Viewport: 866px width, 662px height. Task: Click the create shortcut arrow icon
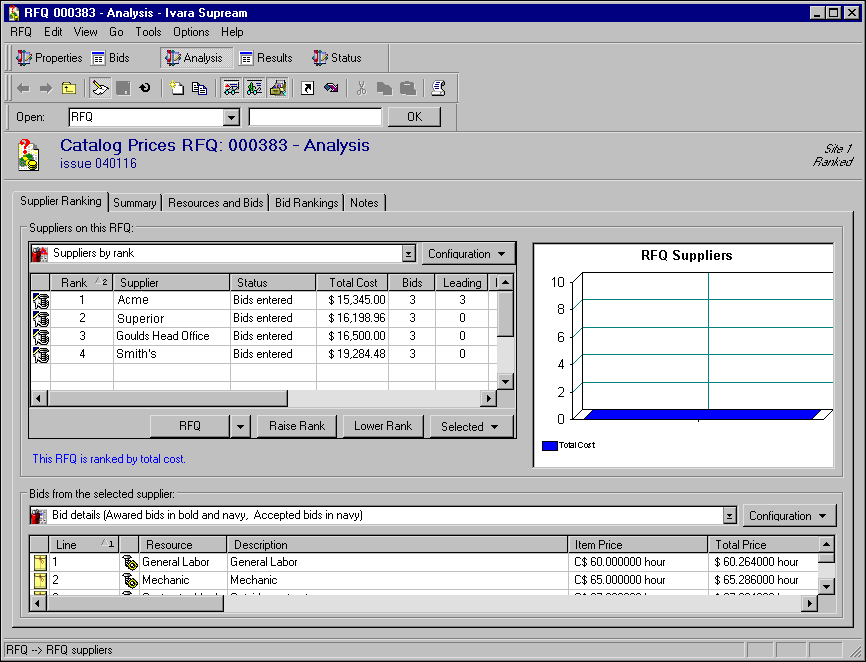point(308,88)
